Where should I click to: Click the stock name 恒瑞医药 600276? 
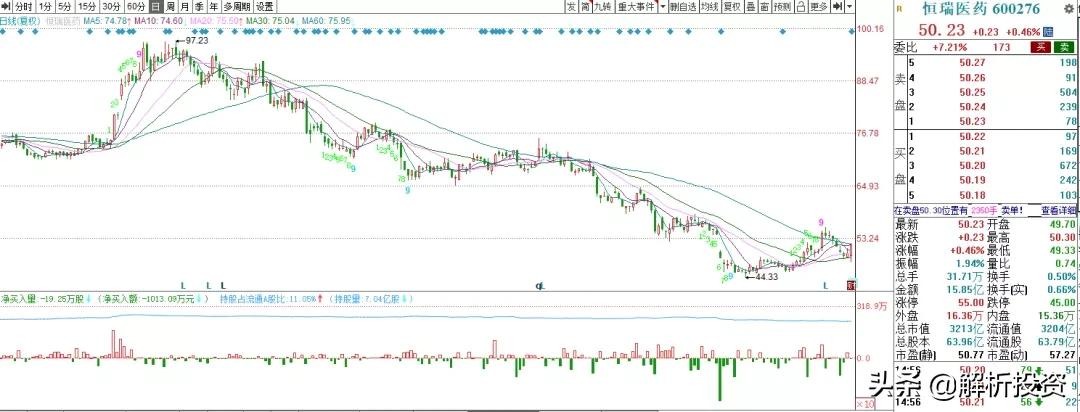[982, 8]
